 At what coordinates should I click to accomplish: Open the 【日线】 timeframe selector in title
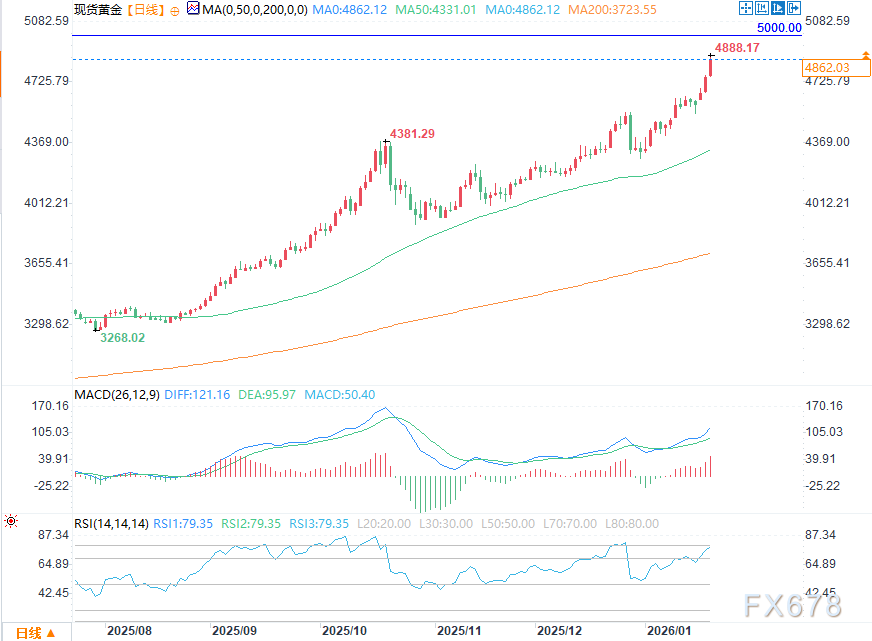pyautogui.click(x=144, y=10)
